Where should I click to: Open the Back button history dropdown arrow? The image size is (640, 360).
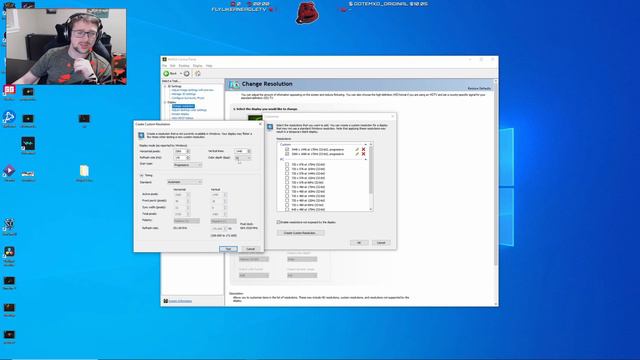(x=181, y=73)
